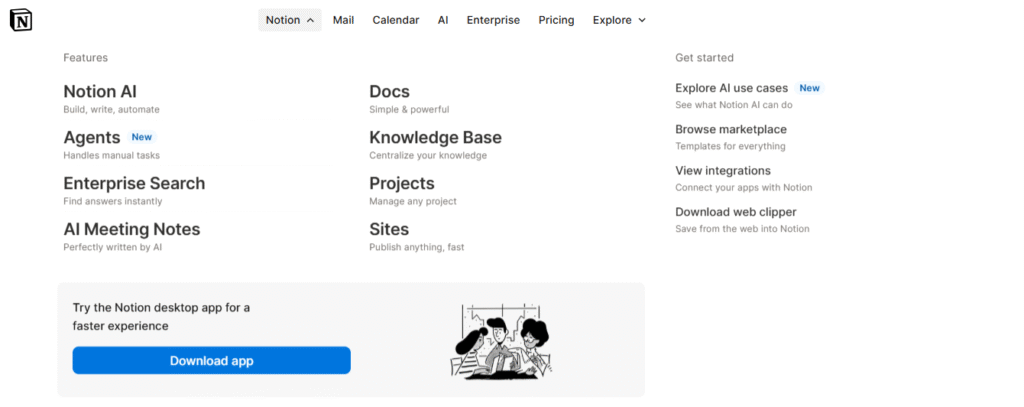Screen dimensions: 1024x407
Task: Click the Notion logo icon
Action: [x=20, y=20]
